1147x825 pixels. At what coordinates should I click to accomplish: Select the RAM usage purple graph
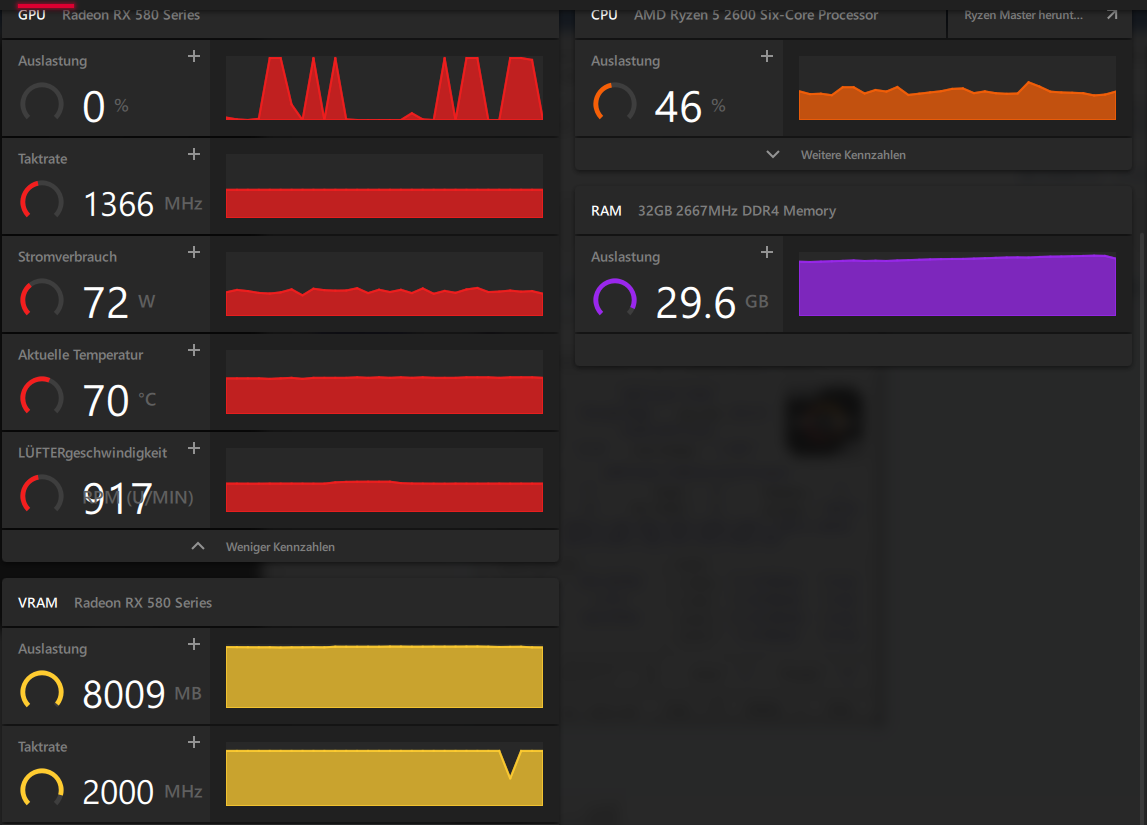point(957,284)
